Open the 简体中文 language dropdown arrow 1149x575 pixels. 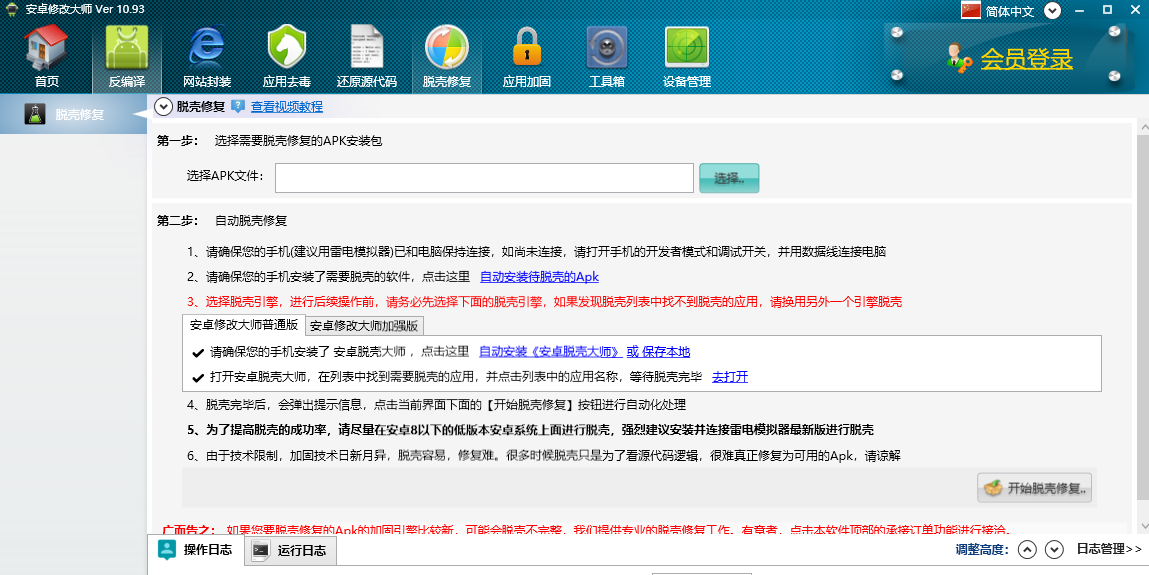[x=1052, y=10]
